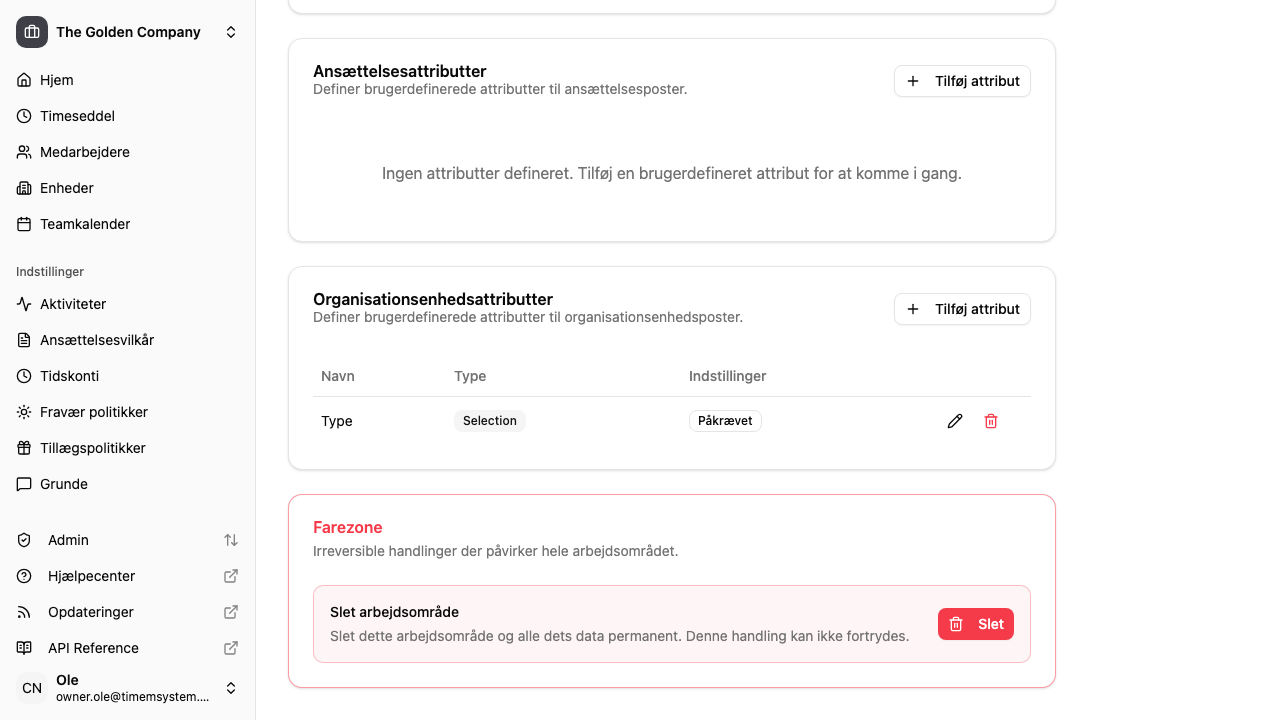Open API Reference in a new tab
1280x720 pixels.
click(x=230, y=648)
